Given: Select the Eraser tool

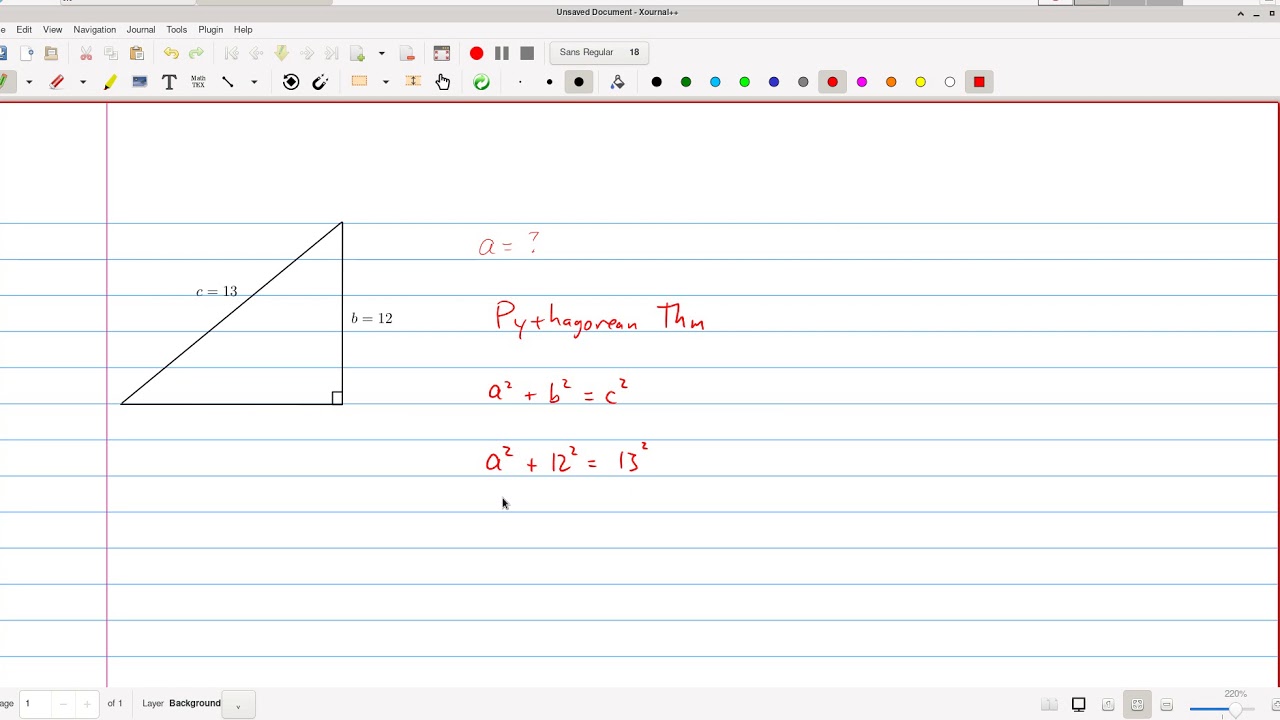Looking at the screenshot, I should pyautogui.click(x=57, y=82).
